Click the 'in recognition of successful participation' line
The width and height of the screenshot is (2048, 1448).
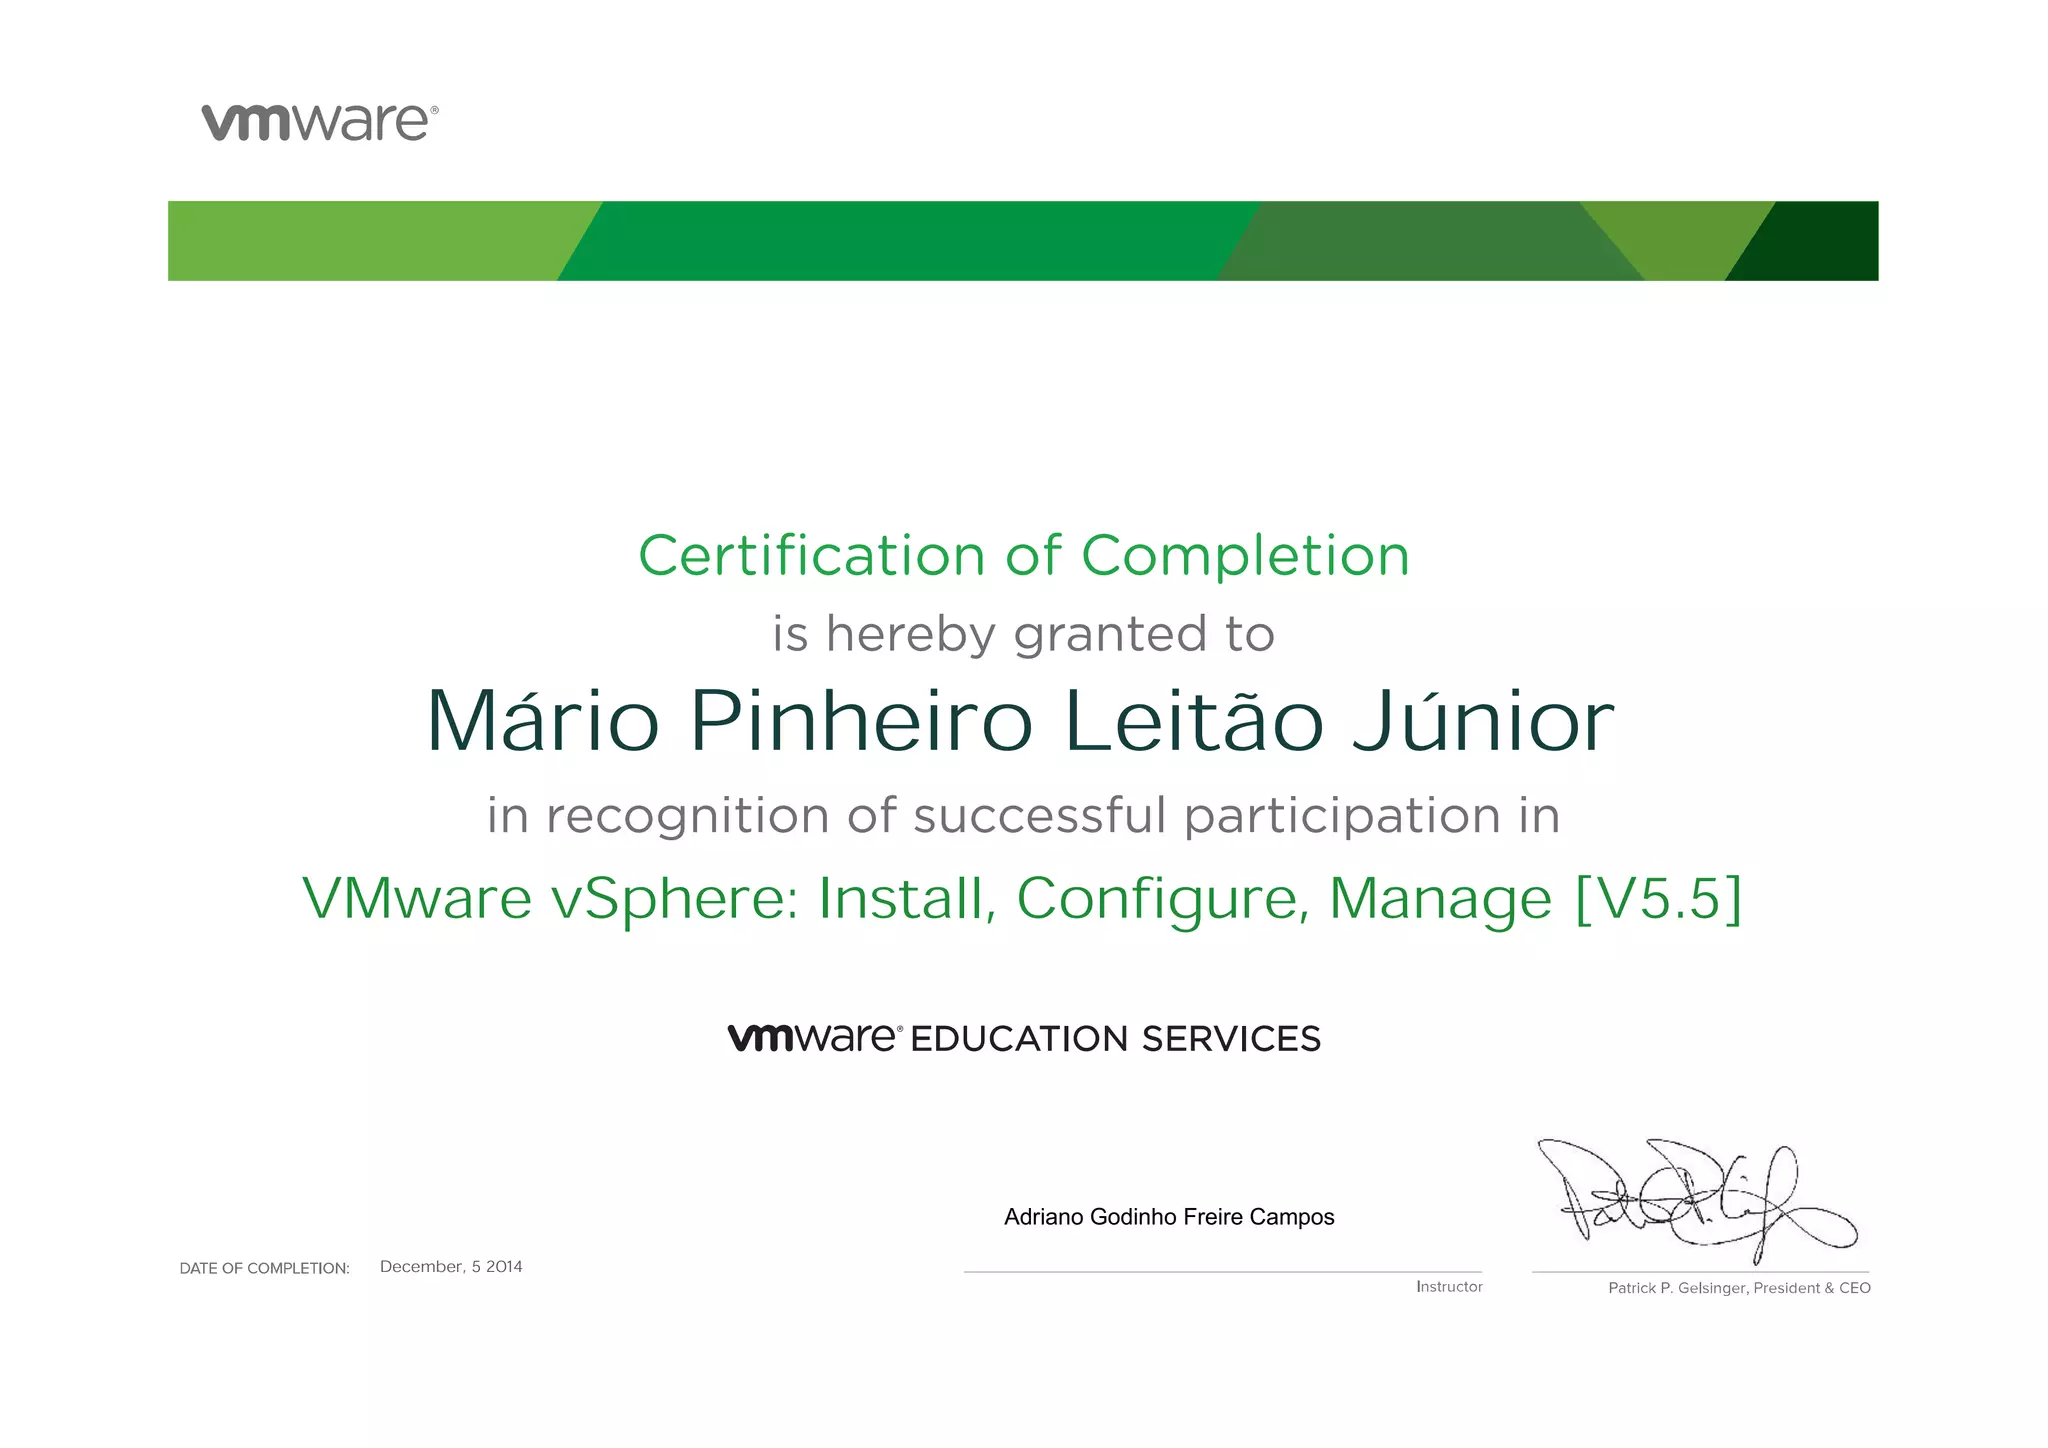click(1023, 815)
